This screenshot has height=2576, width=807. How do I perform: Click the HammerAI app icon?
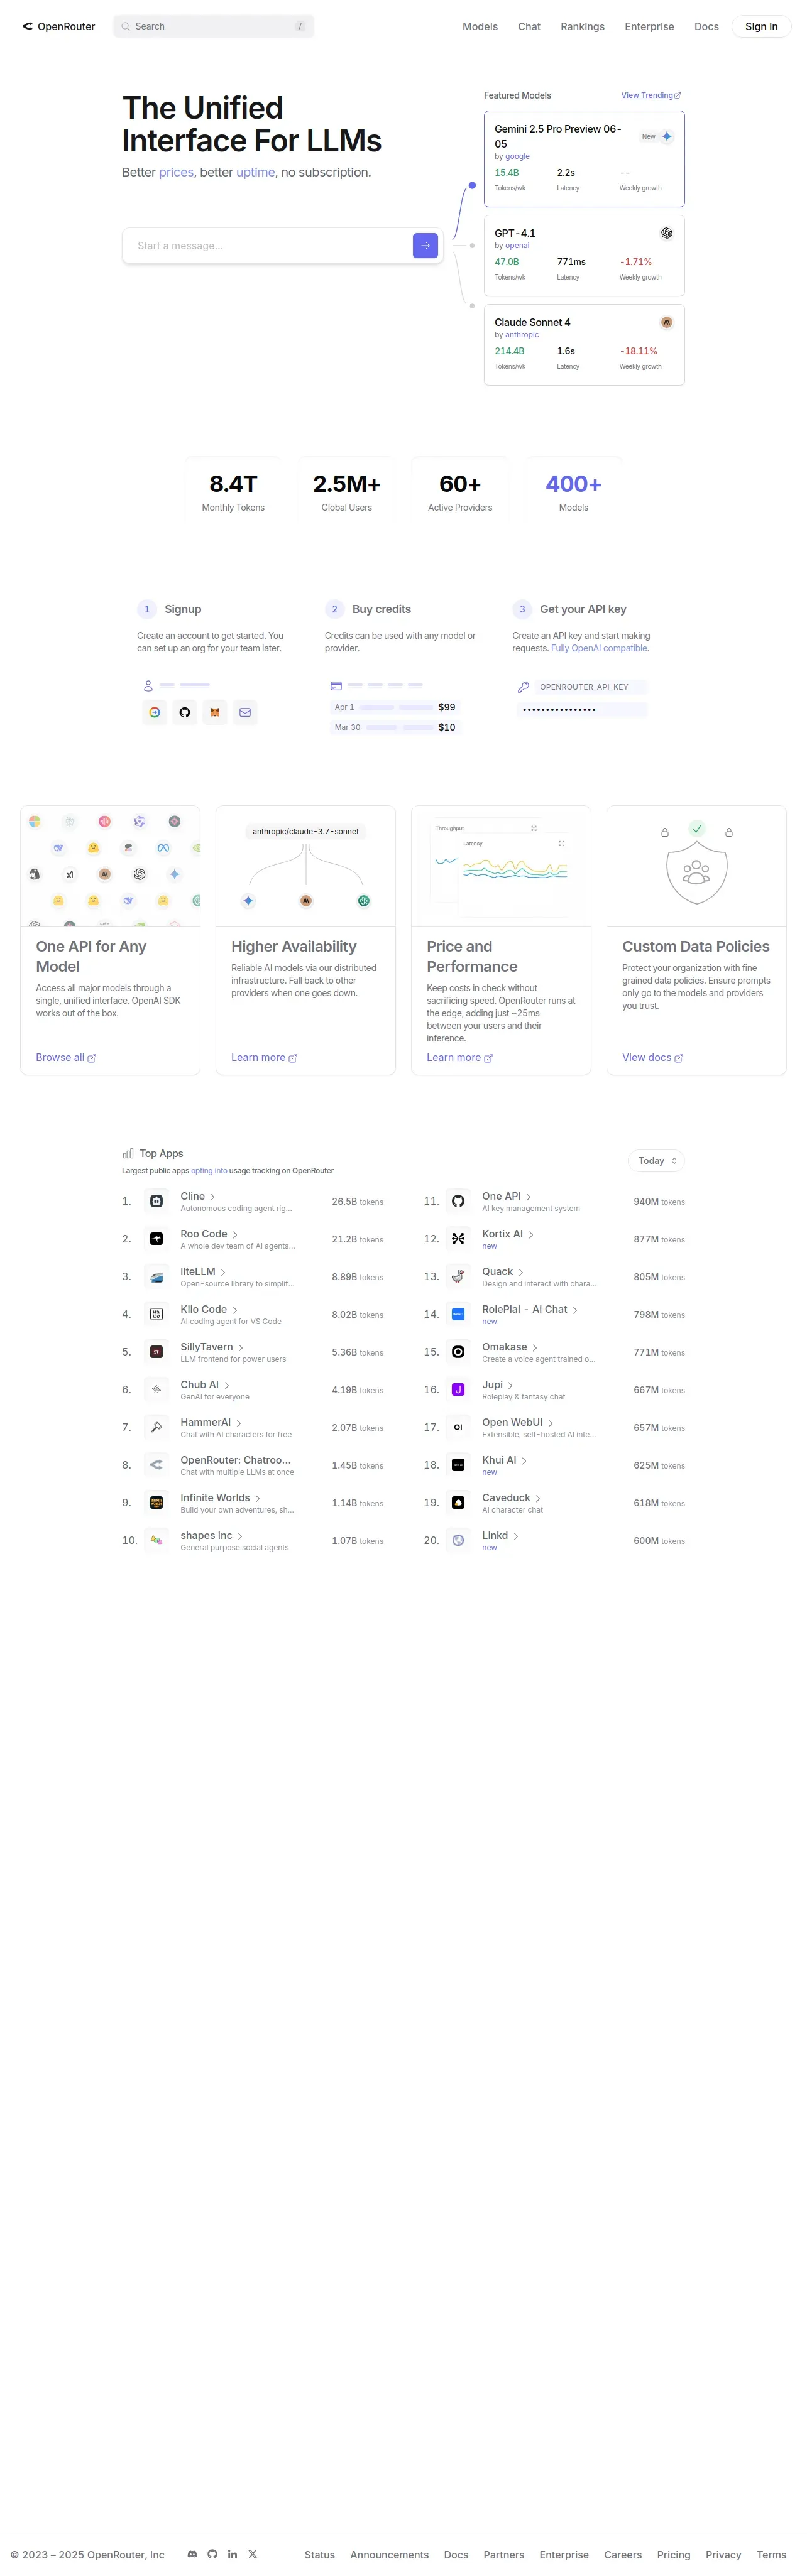coord(156,1427)
